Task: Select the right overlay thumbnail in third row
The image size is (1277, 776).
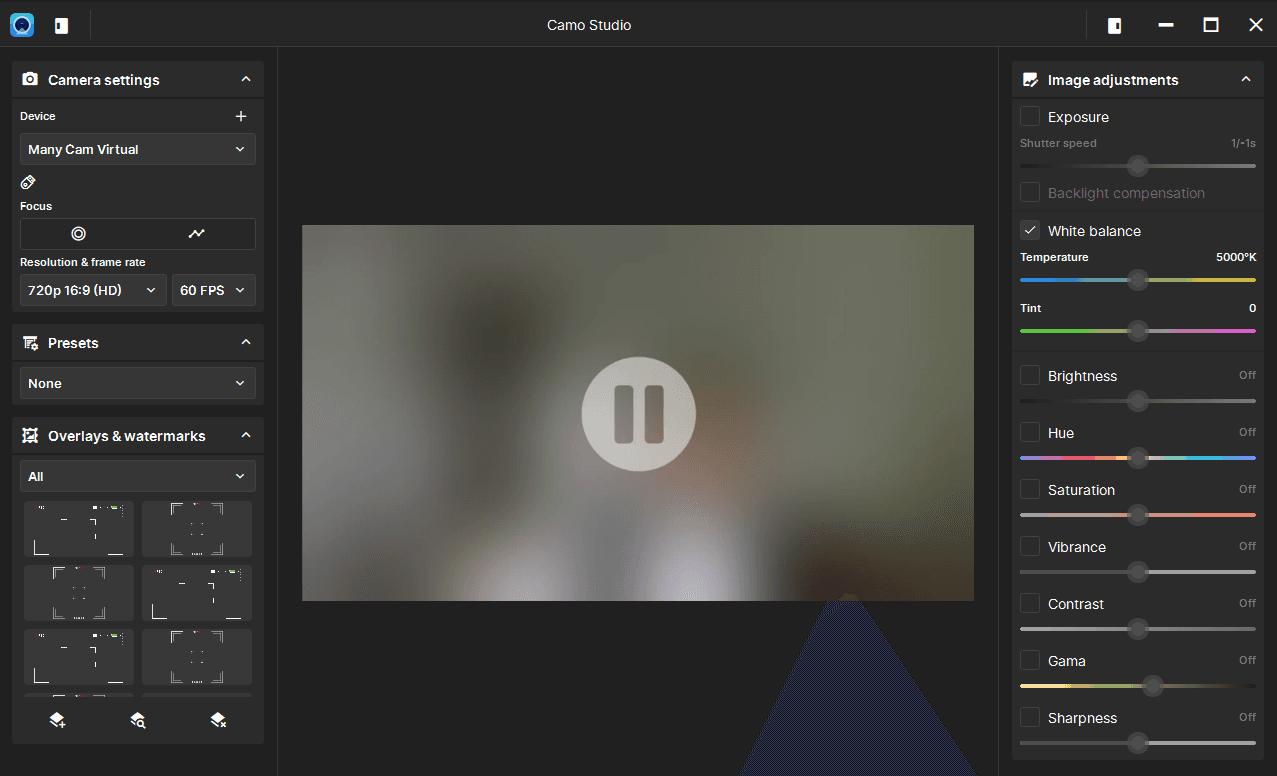Action: click(197, 657)
